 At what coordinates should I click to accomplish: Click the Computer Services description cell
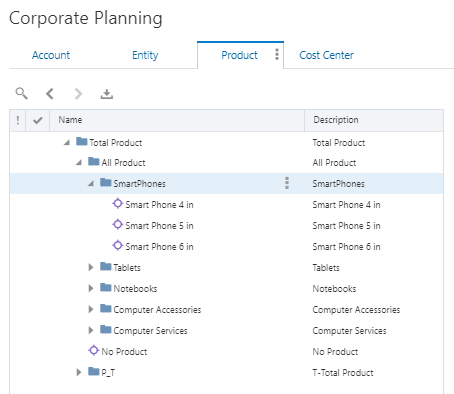(349, 331)
